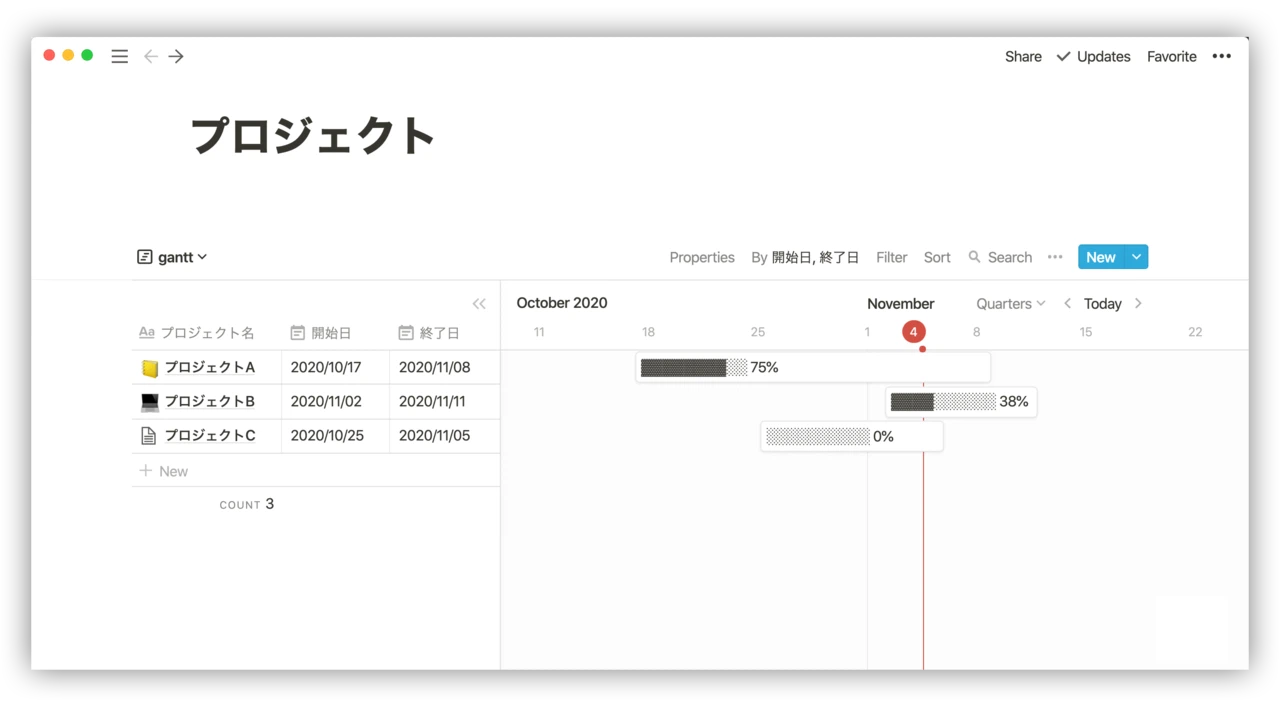Add a row with + New

[x=316, y=471]
